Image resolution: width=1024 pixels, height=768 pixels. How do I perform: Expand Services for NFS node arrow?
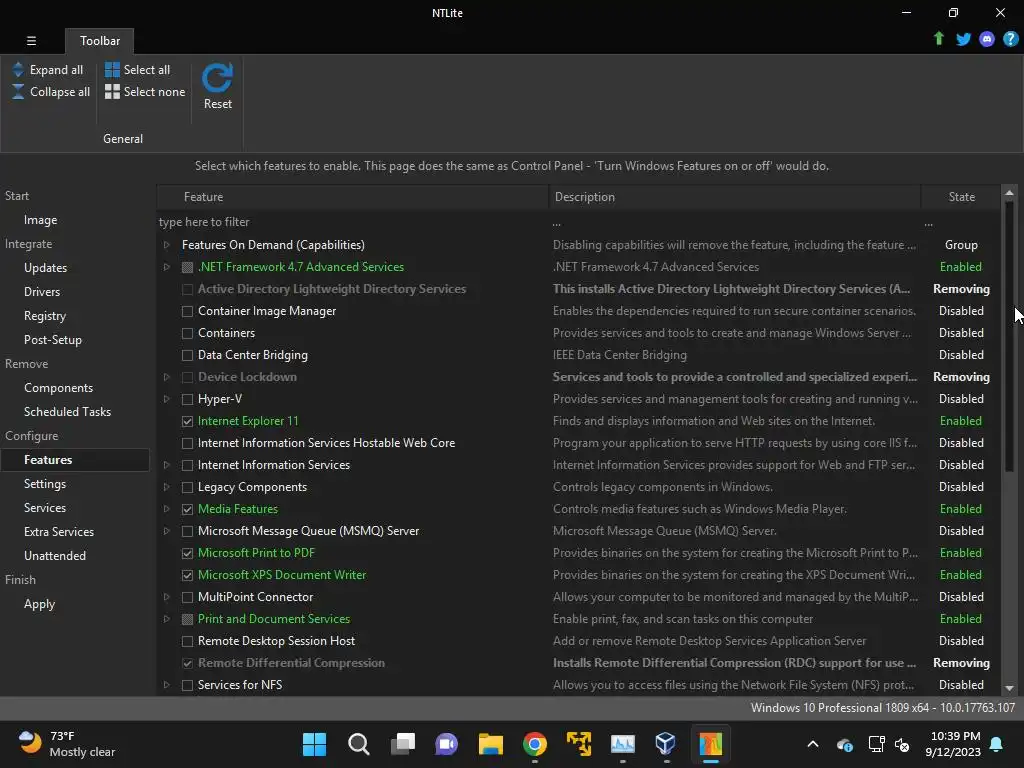[167, 684]
